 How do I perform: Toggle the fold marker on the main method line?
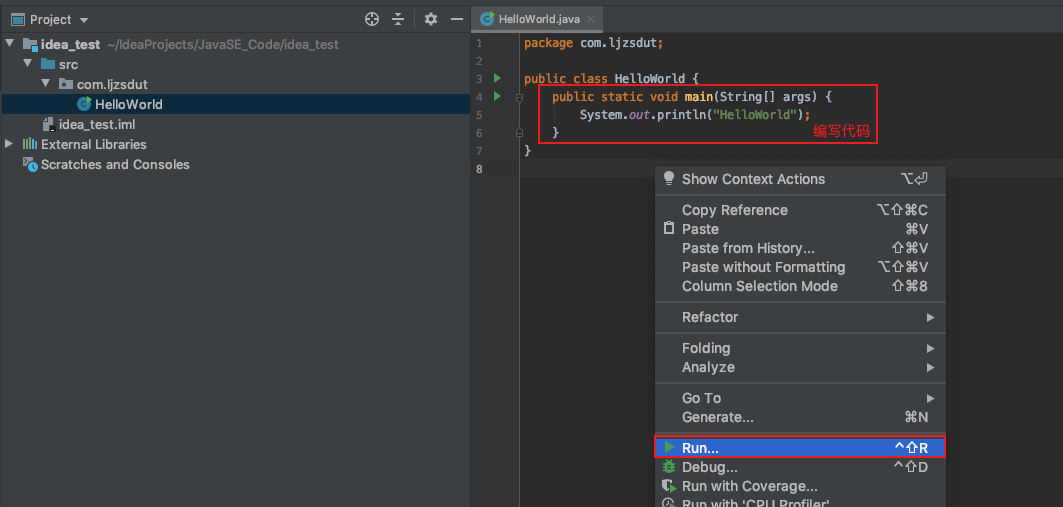519,97
